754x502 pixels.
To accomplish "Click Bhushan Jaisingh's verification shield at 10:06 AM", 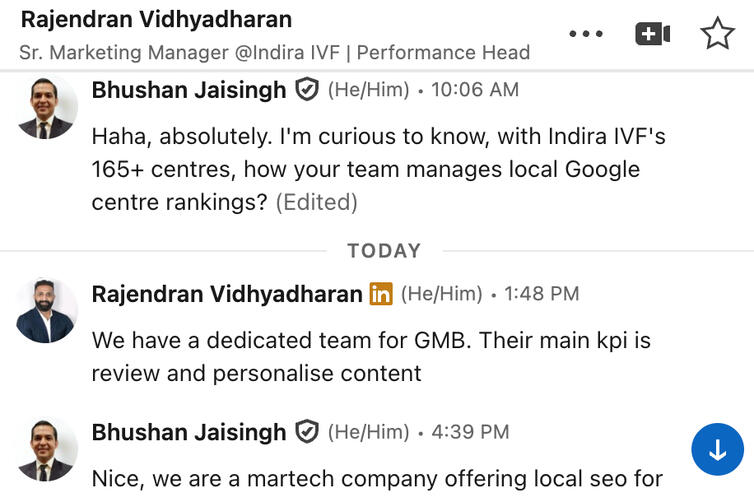I will coord(307,90).
